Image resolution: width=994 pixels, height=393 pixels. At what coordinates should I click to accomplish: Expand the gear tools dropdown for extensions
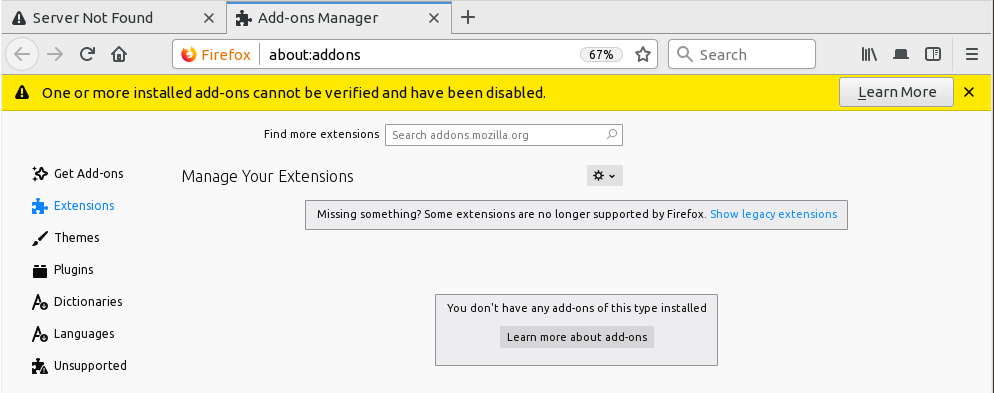[605, 176]
